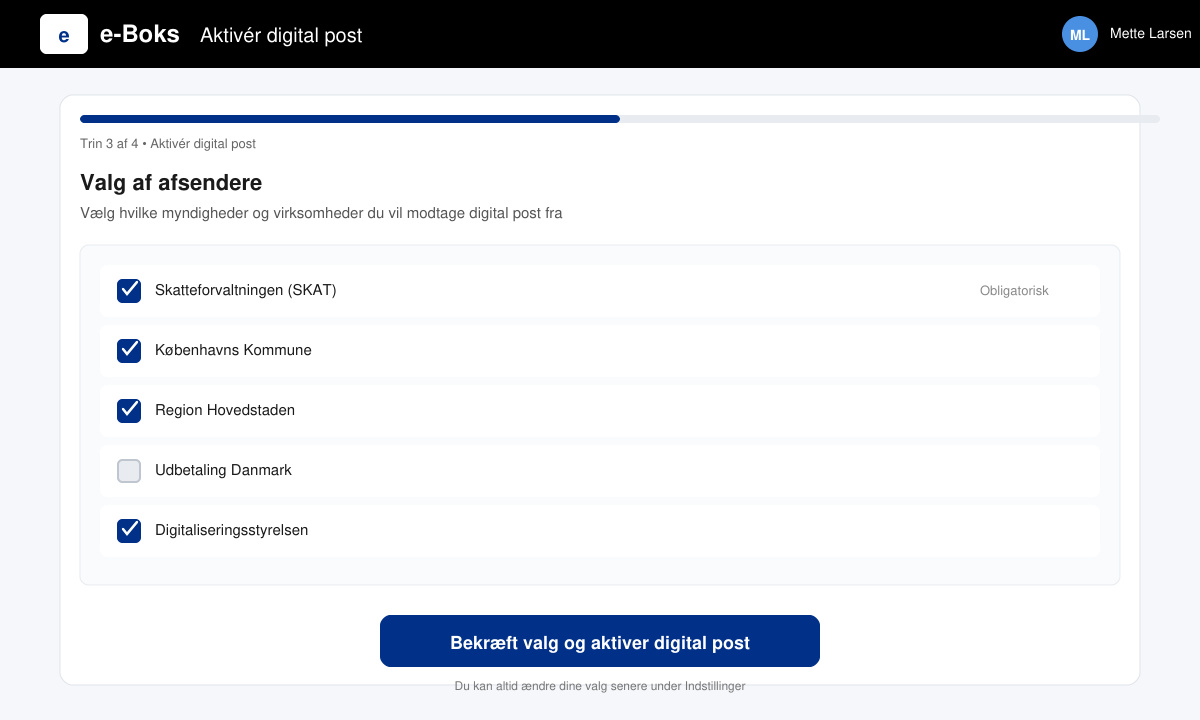
Task: Click the Region Hovedstaden label
Action: point(225,411)
